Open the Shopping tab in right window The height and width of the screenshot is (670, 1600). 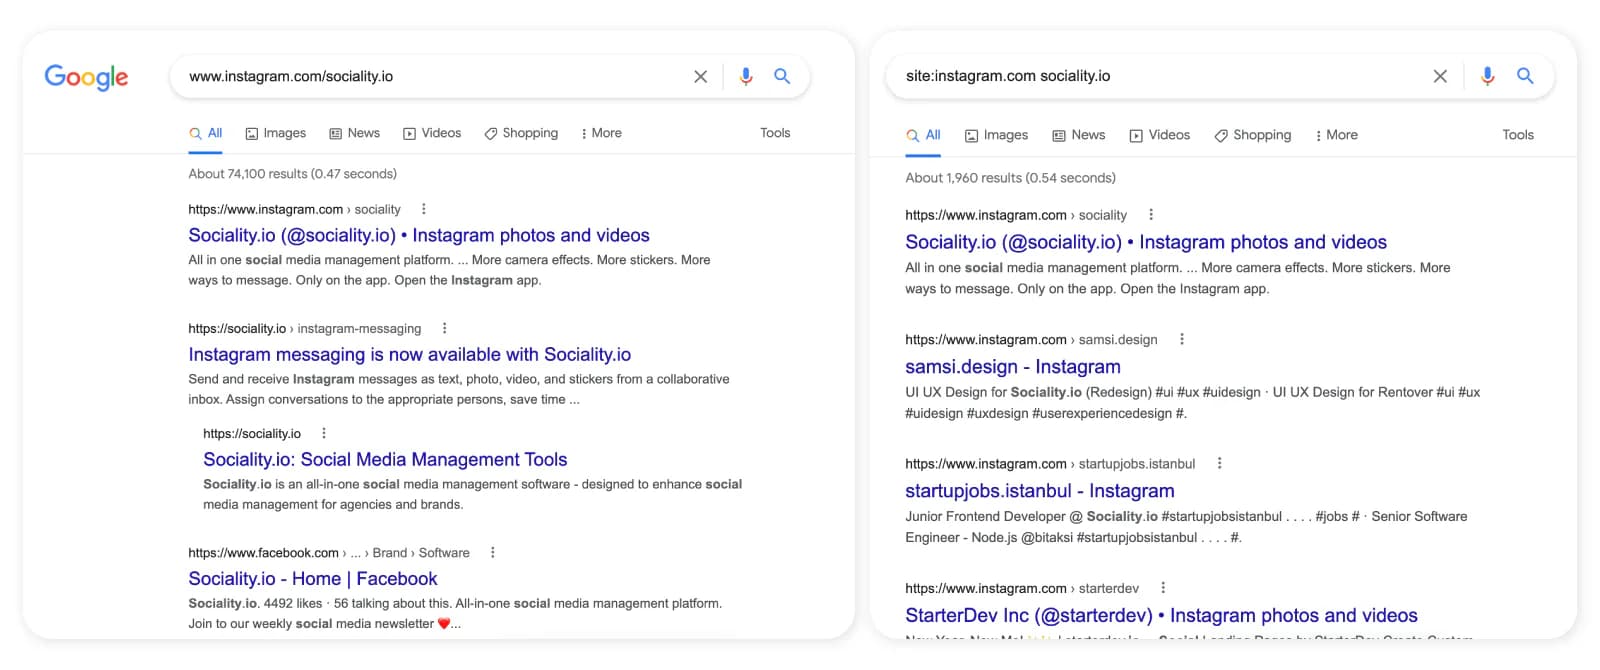[1252, 135]
